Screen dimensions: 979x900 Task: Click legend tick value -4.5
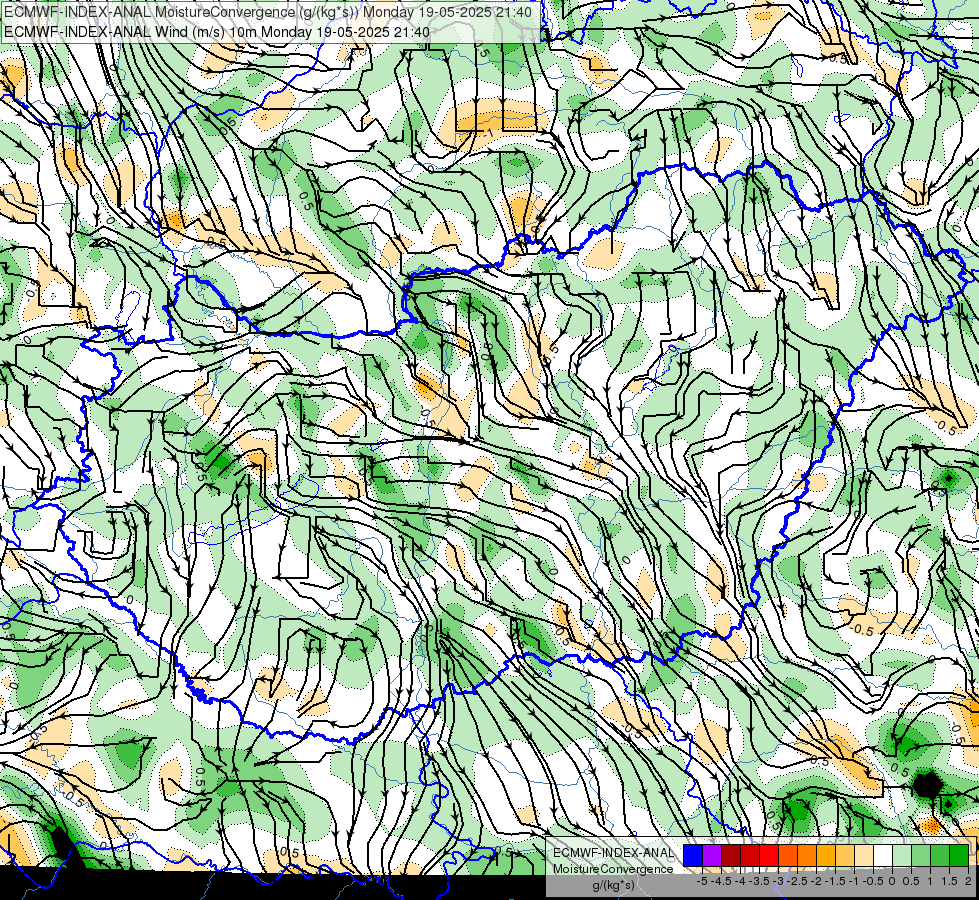click(x=721, y=881)
